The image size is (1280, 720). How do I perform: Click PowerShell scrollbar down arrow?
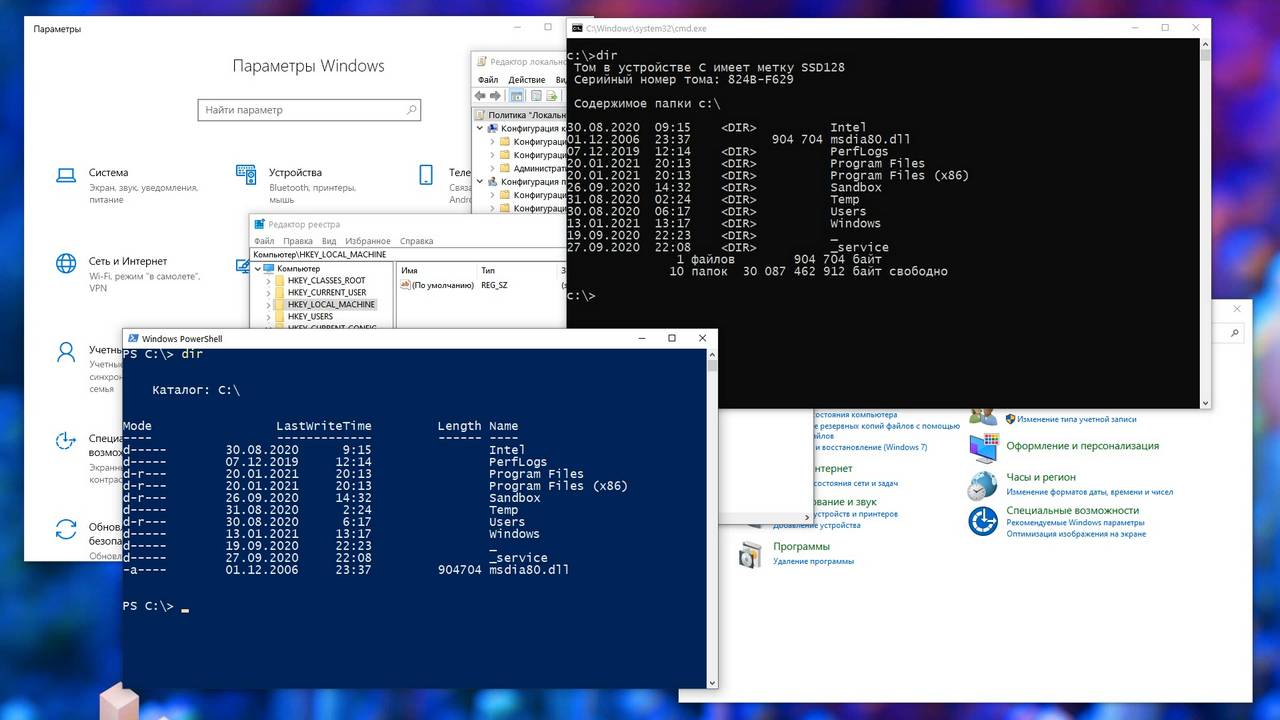click(x=712, y=683)
